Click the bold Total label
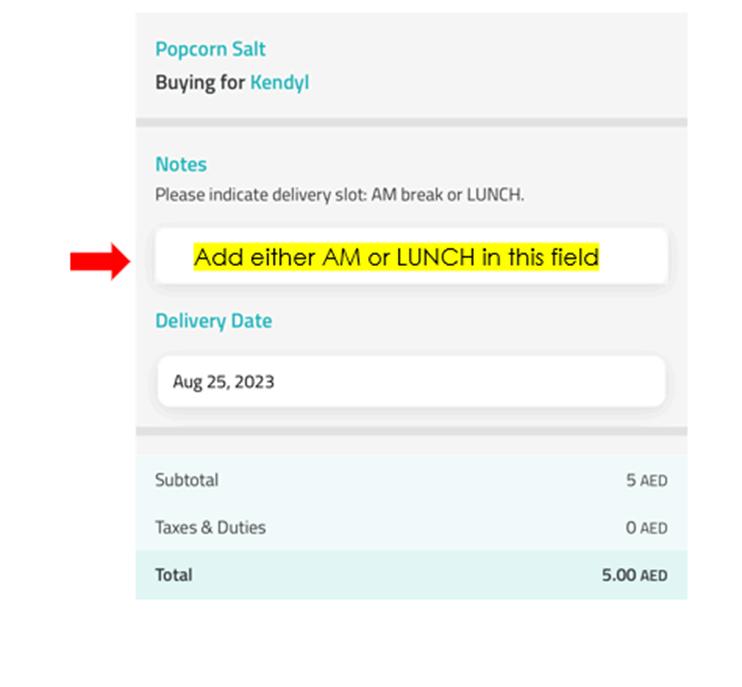 [x=173, y=575]
